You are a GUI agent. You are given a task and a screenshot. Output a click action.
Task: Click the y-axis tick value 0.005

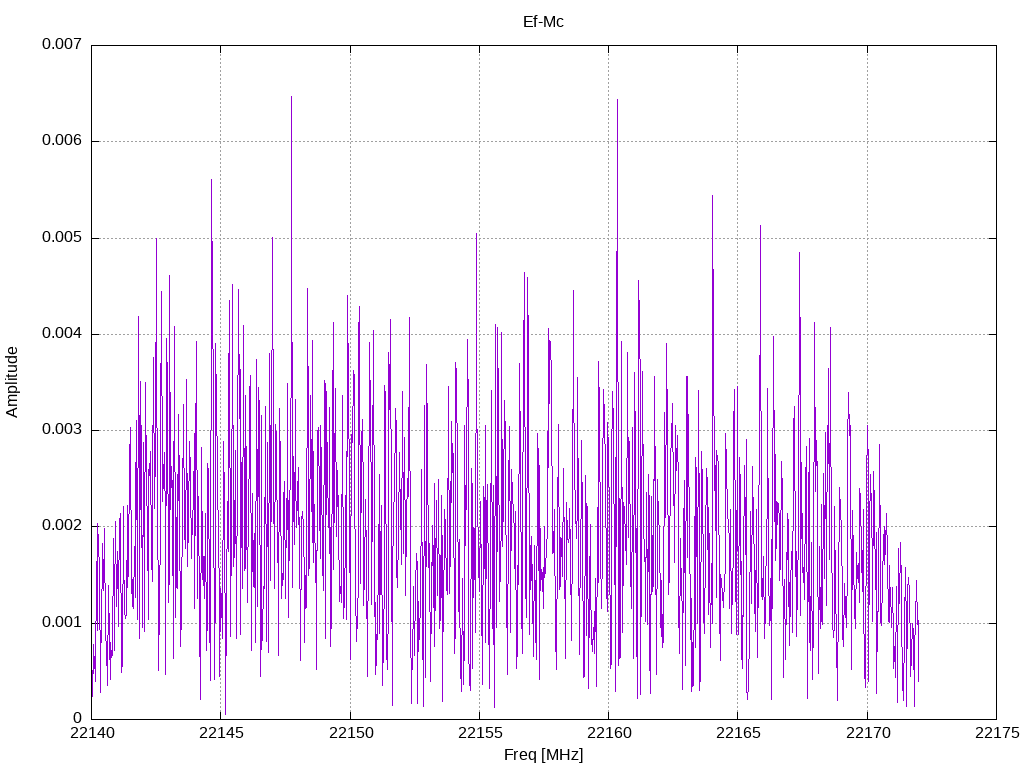[62, 237]
